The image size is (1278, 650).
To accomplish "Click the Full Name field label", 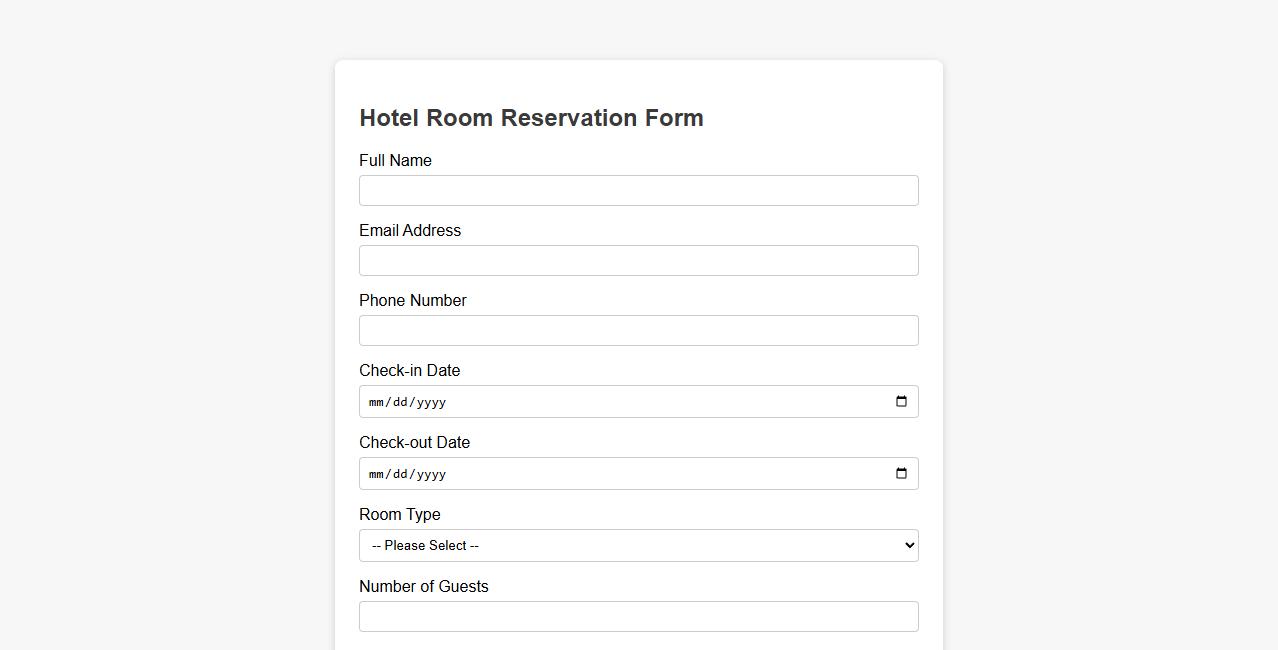I will 395,160.
